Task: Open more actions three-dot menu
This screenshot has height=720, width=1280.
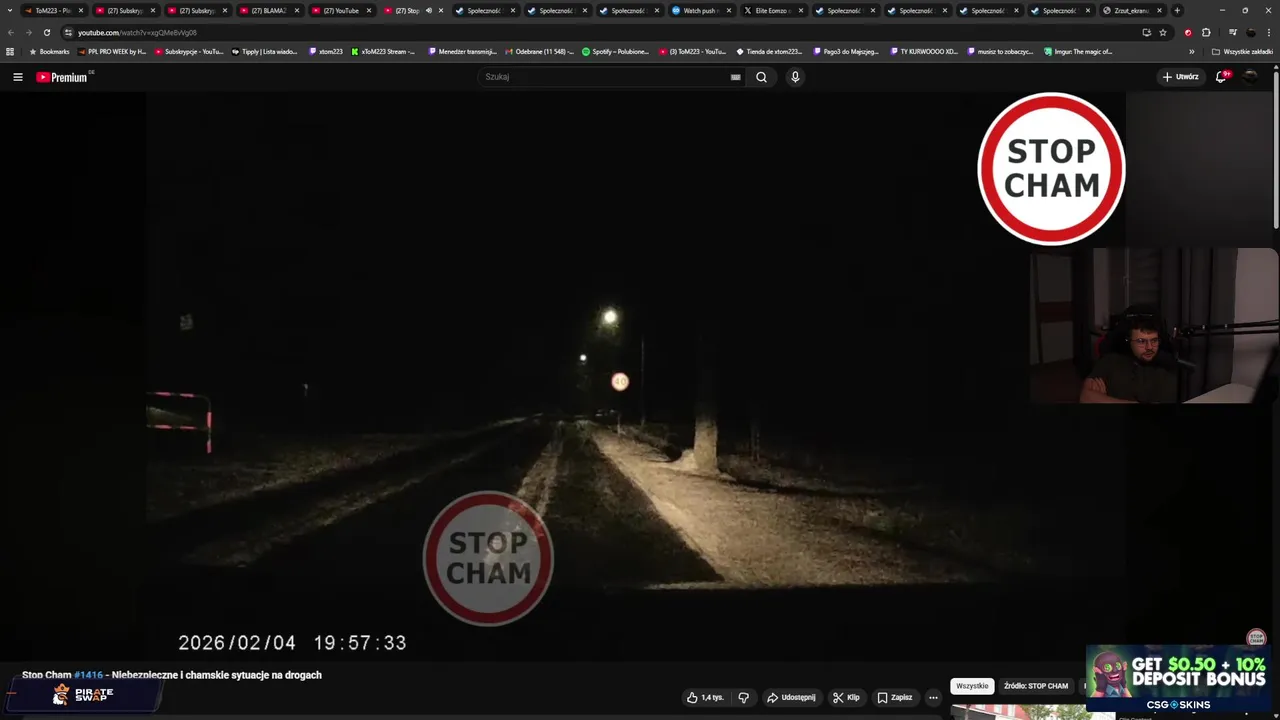Action: pos(933,697)
